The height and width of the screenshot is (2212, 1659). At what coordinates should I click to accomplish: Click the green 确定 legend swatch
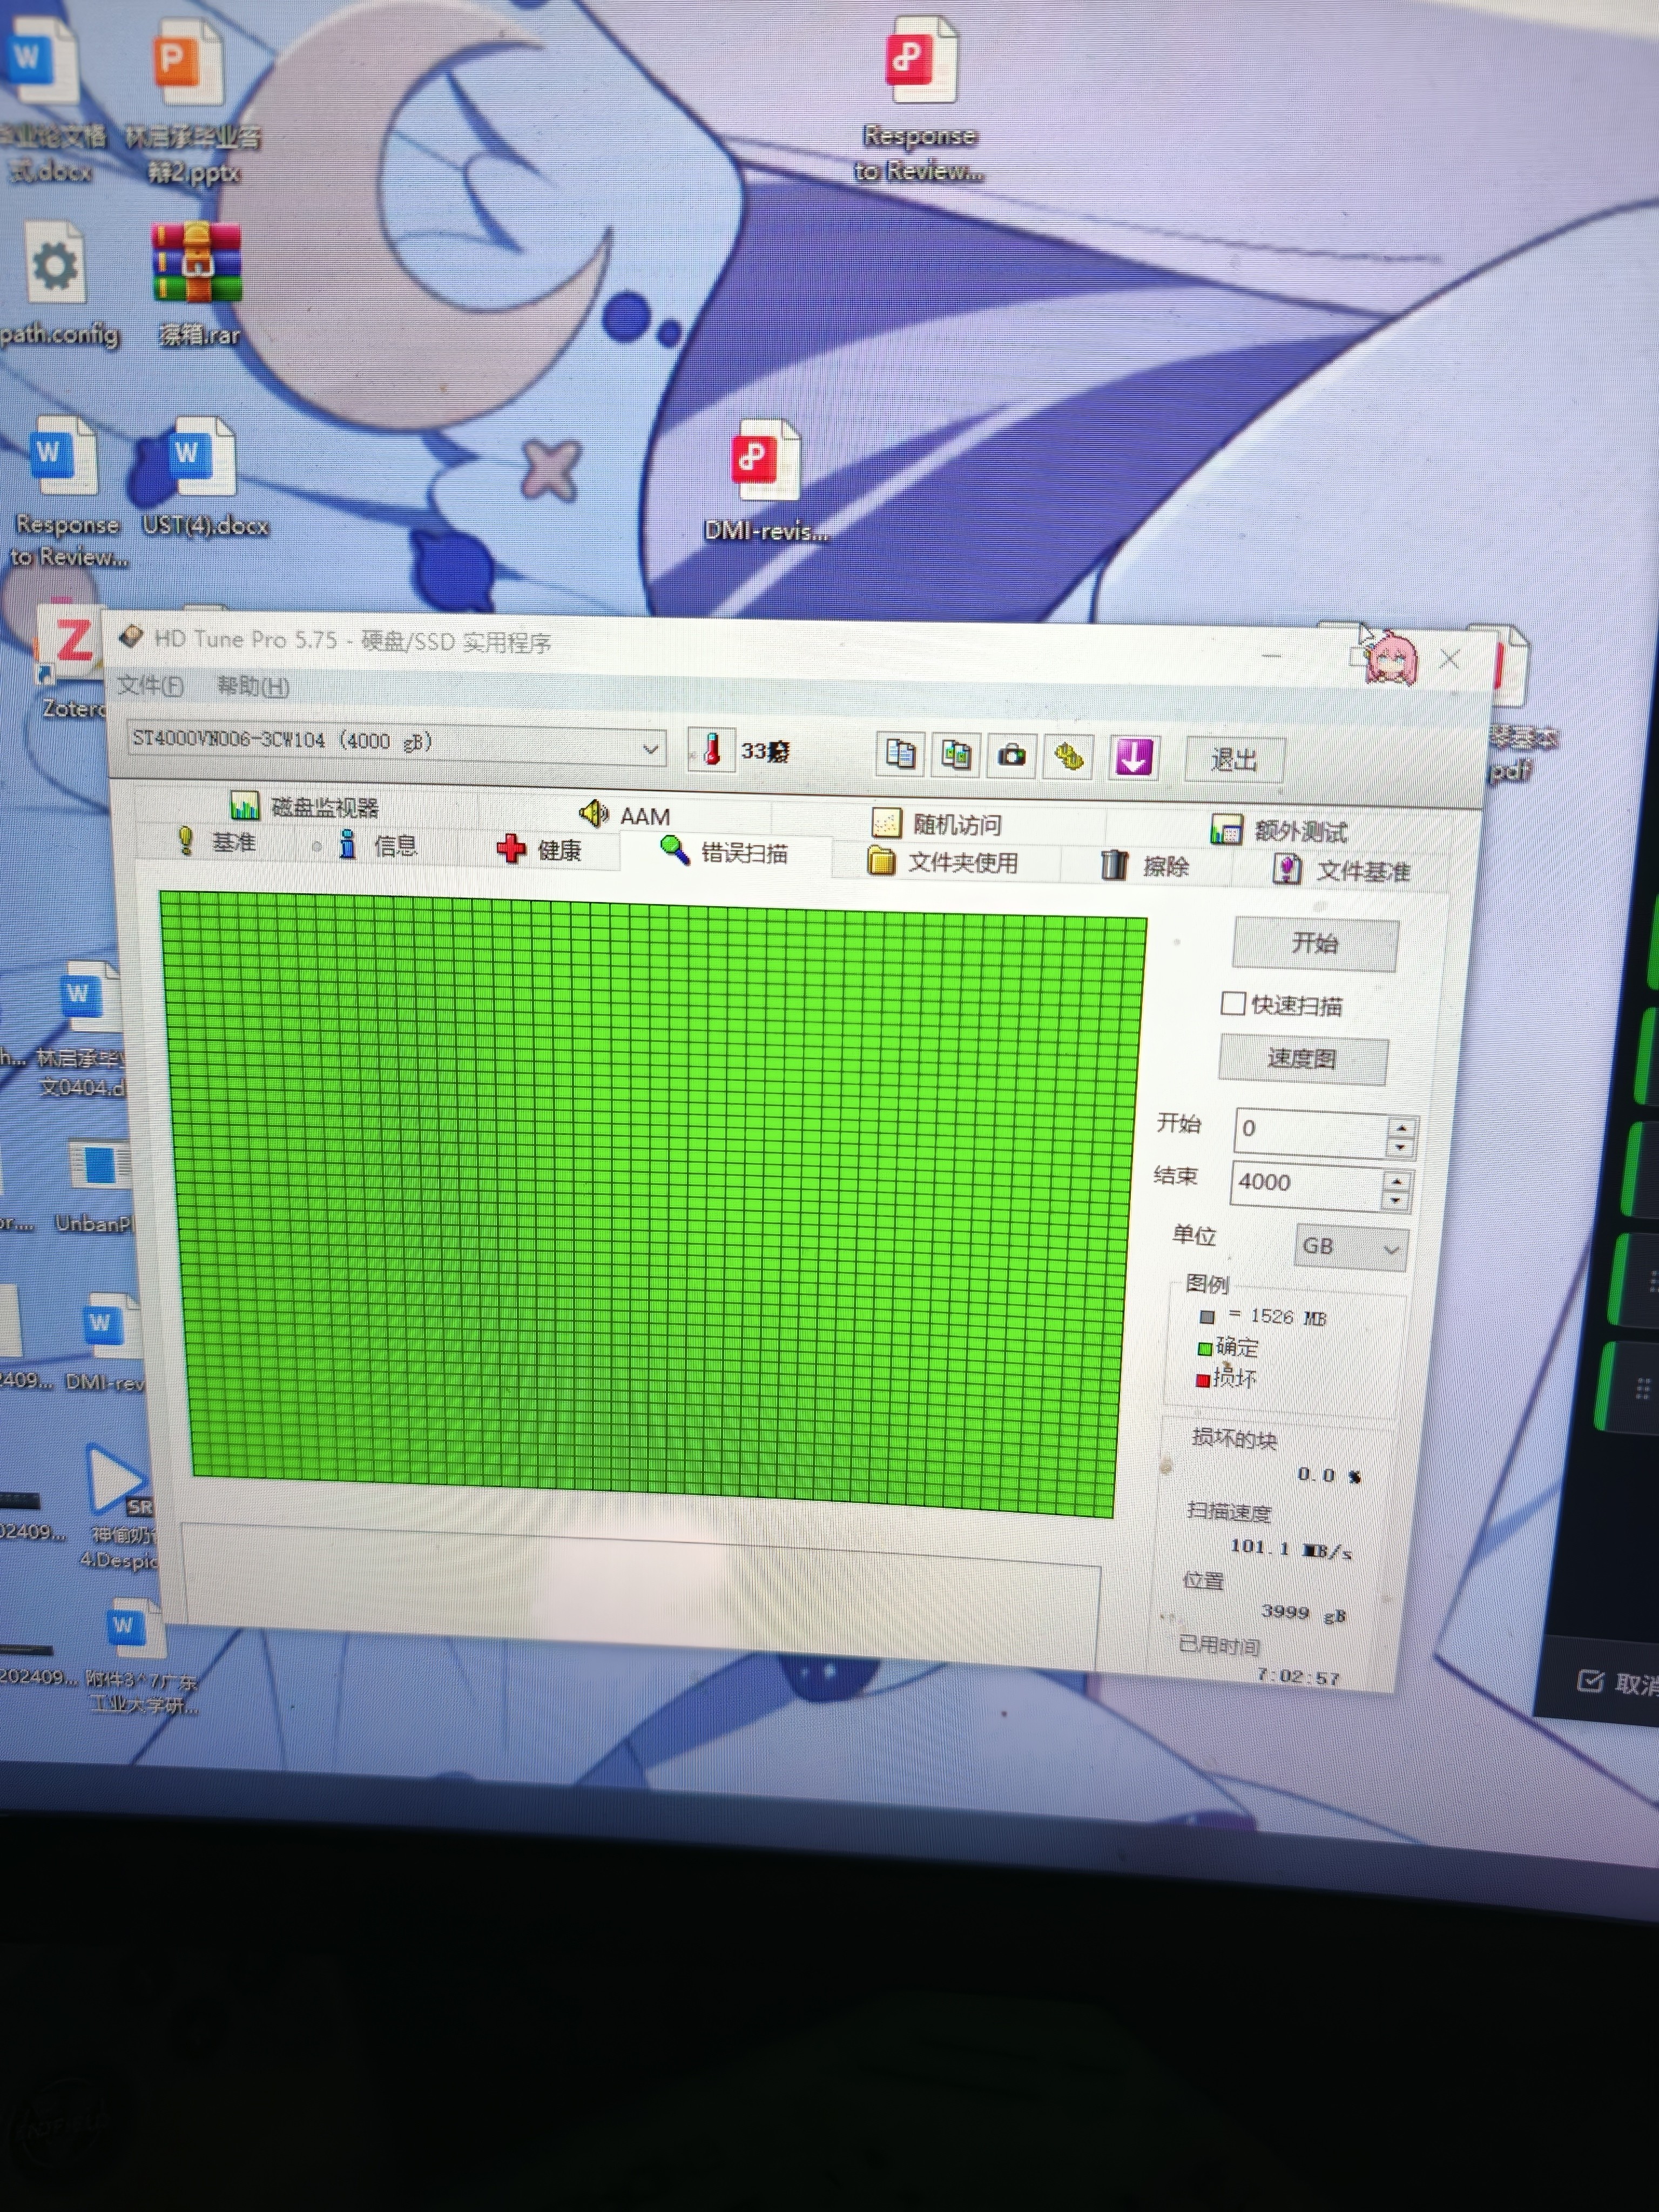1205,1349
